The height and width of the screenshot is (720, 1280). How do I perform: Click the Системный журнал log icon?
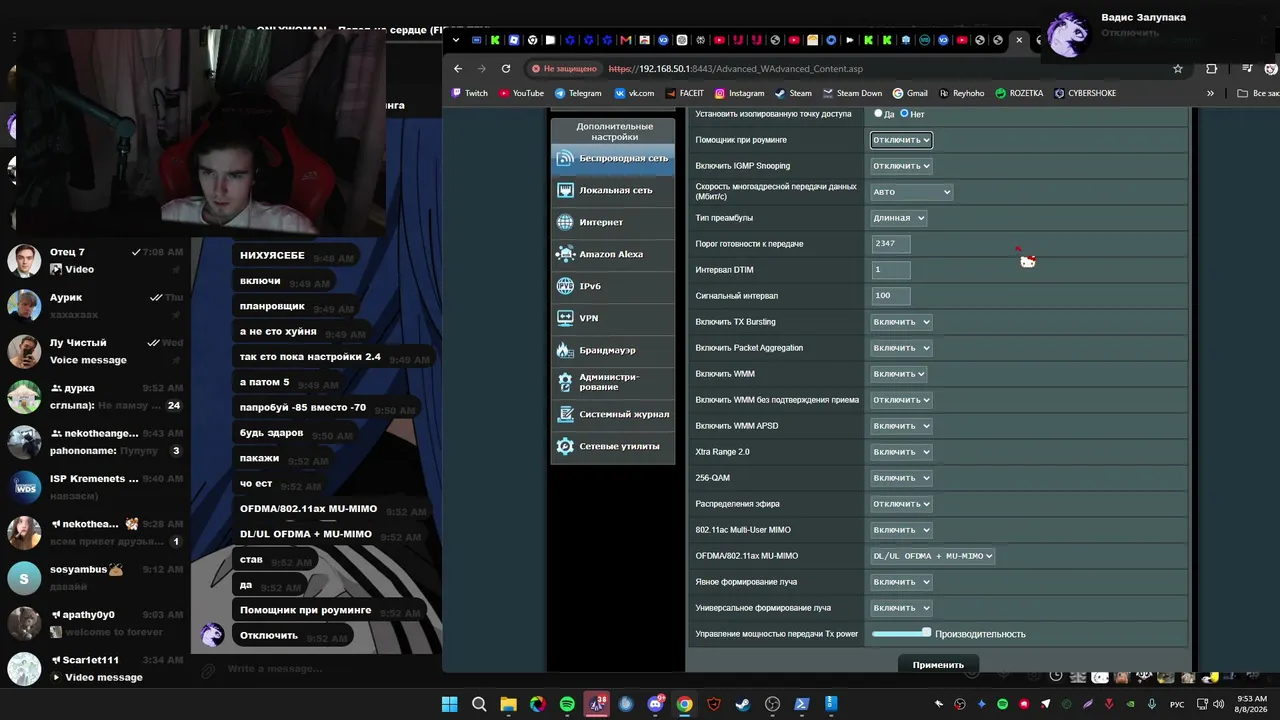565,414
